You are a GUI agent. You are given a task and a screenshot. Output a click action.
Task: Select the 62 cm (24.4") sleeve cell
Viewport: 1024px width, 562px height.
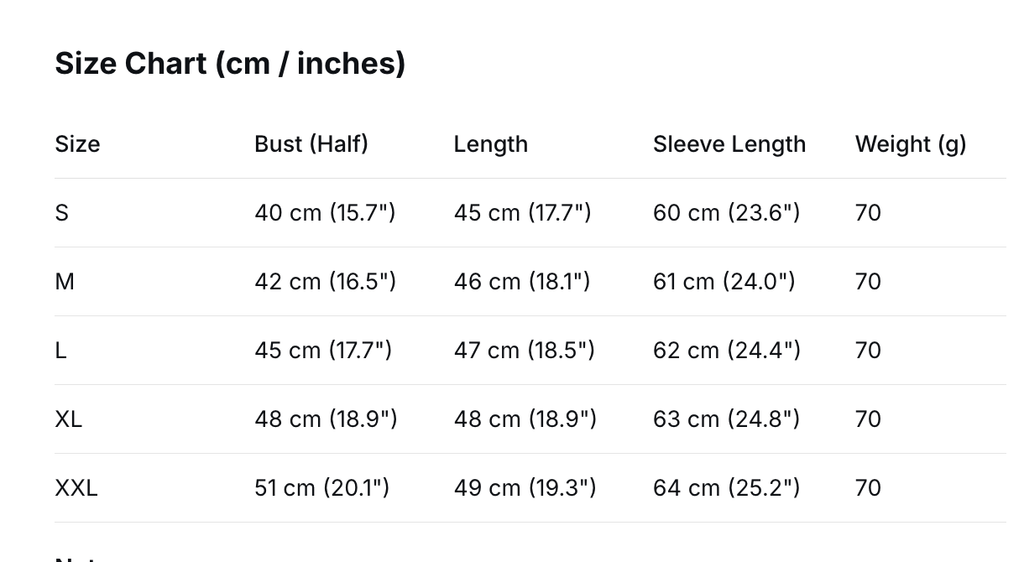tap(726, 351)
